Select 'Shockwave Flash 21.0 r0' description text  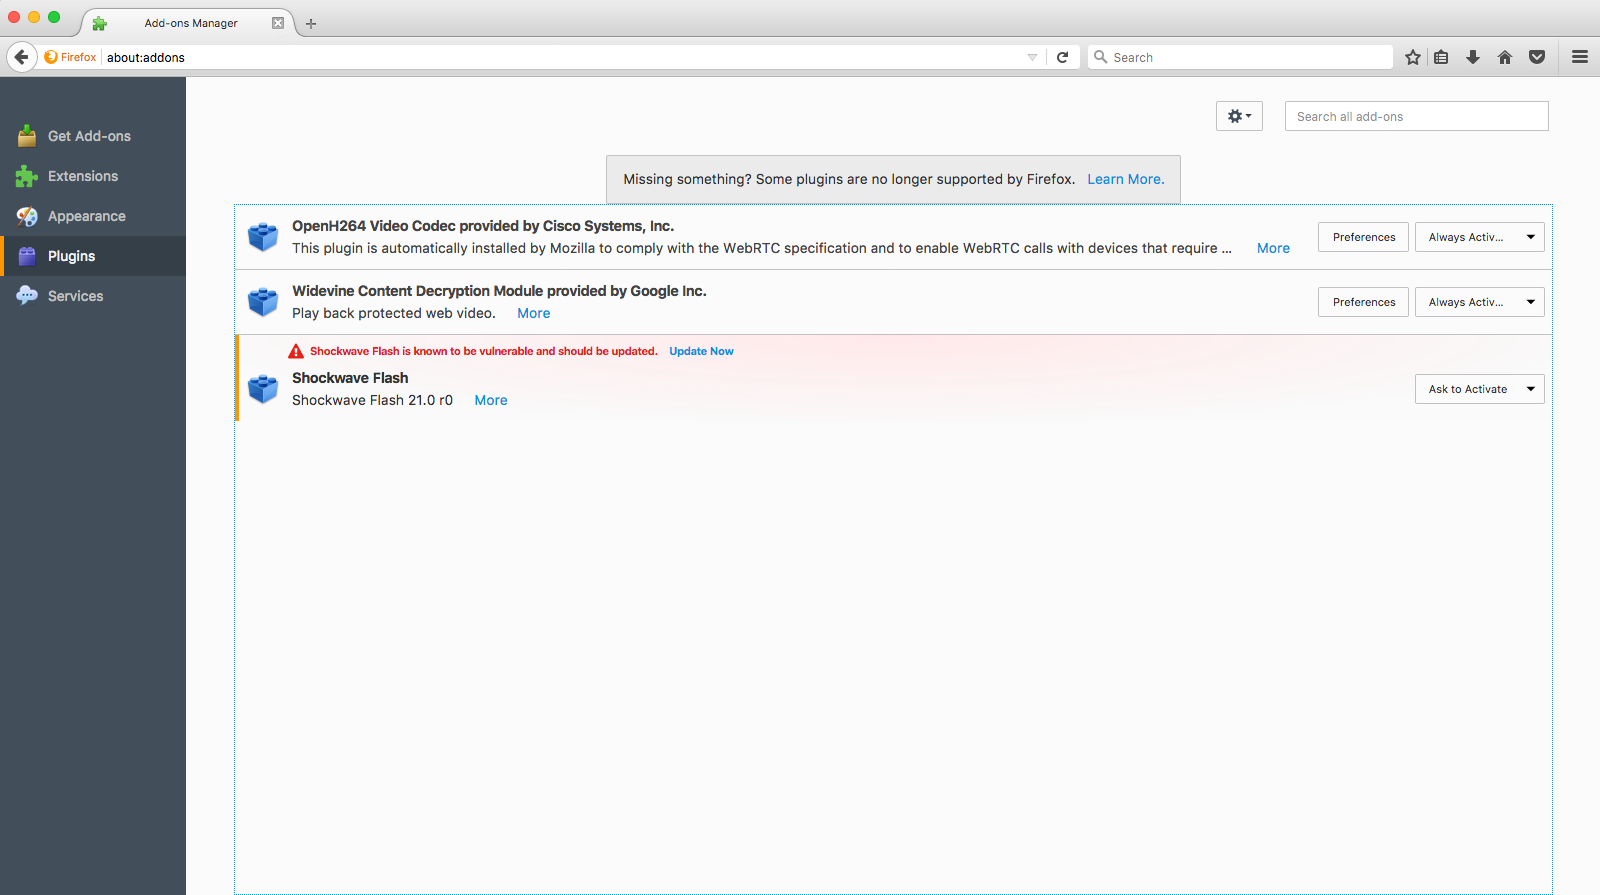(372, 400)
